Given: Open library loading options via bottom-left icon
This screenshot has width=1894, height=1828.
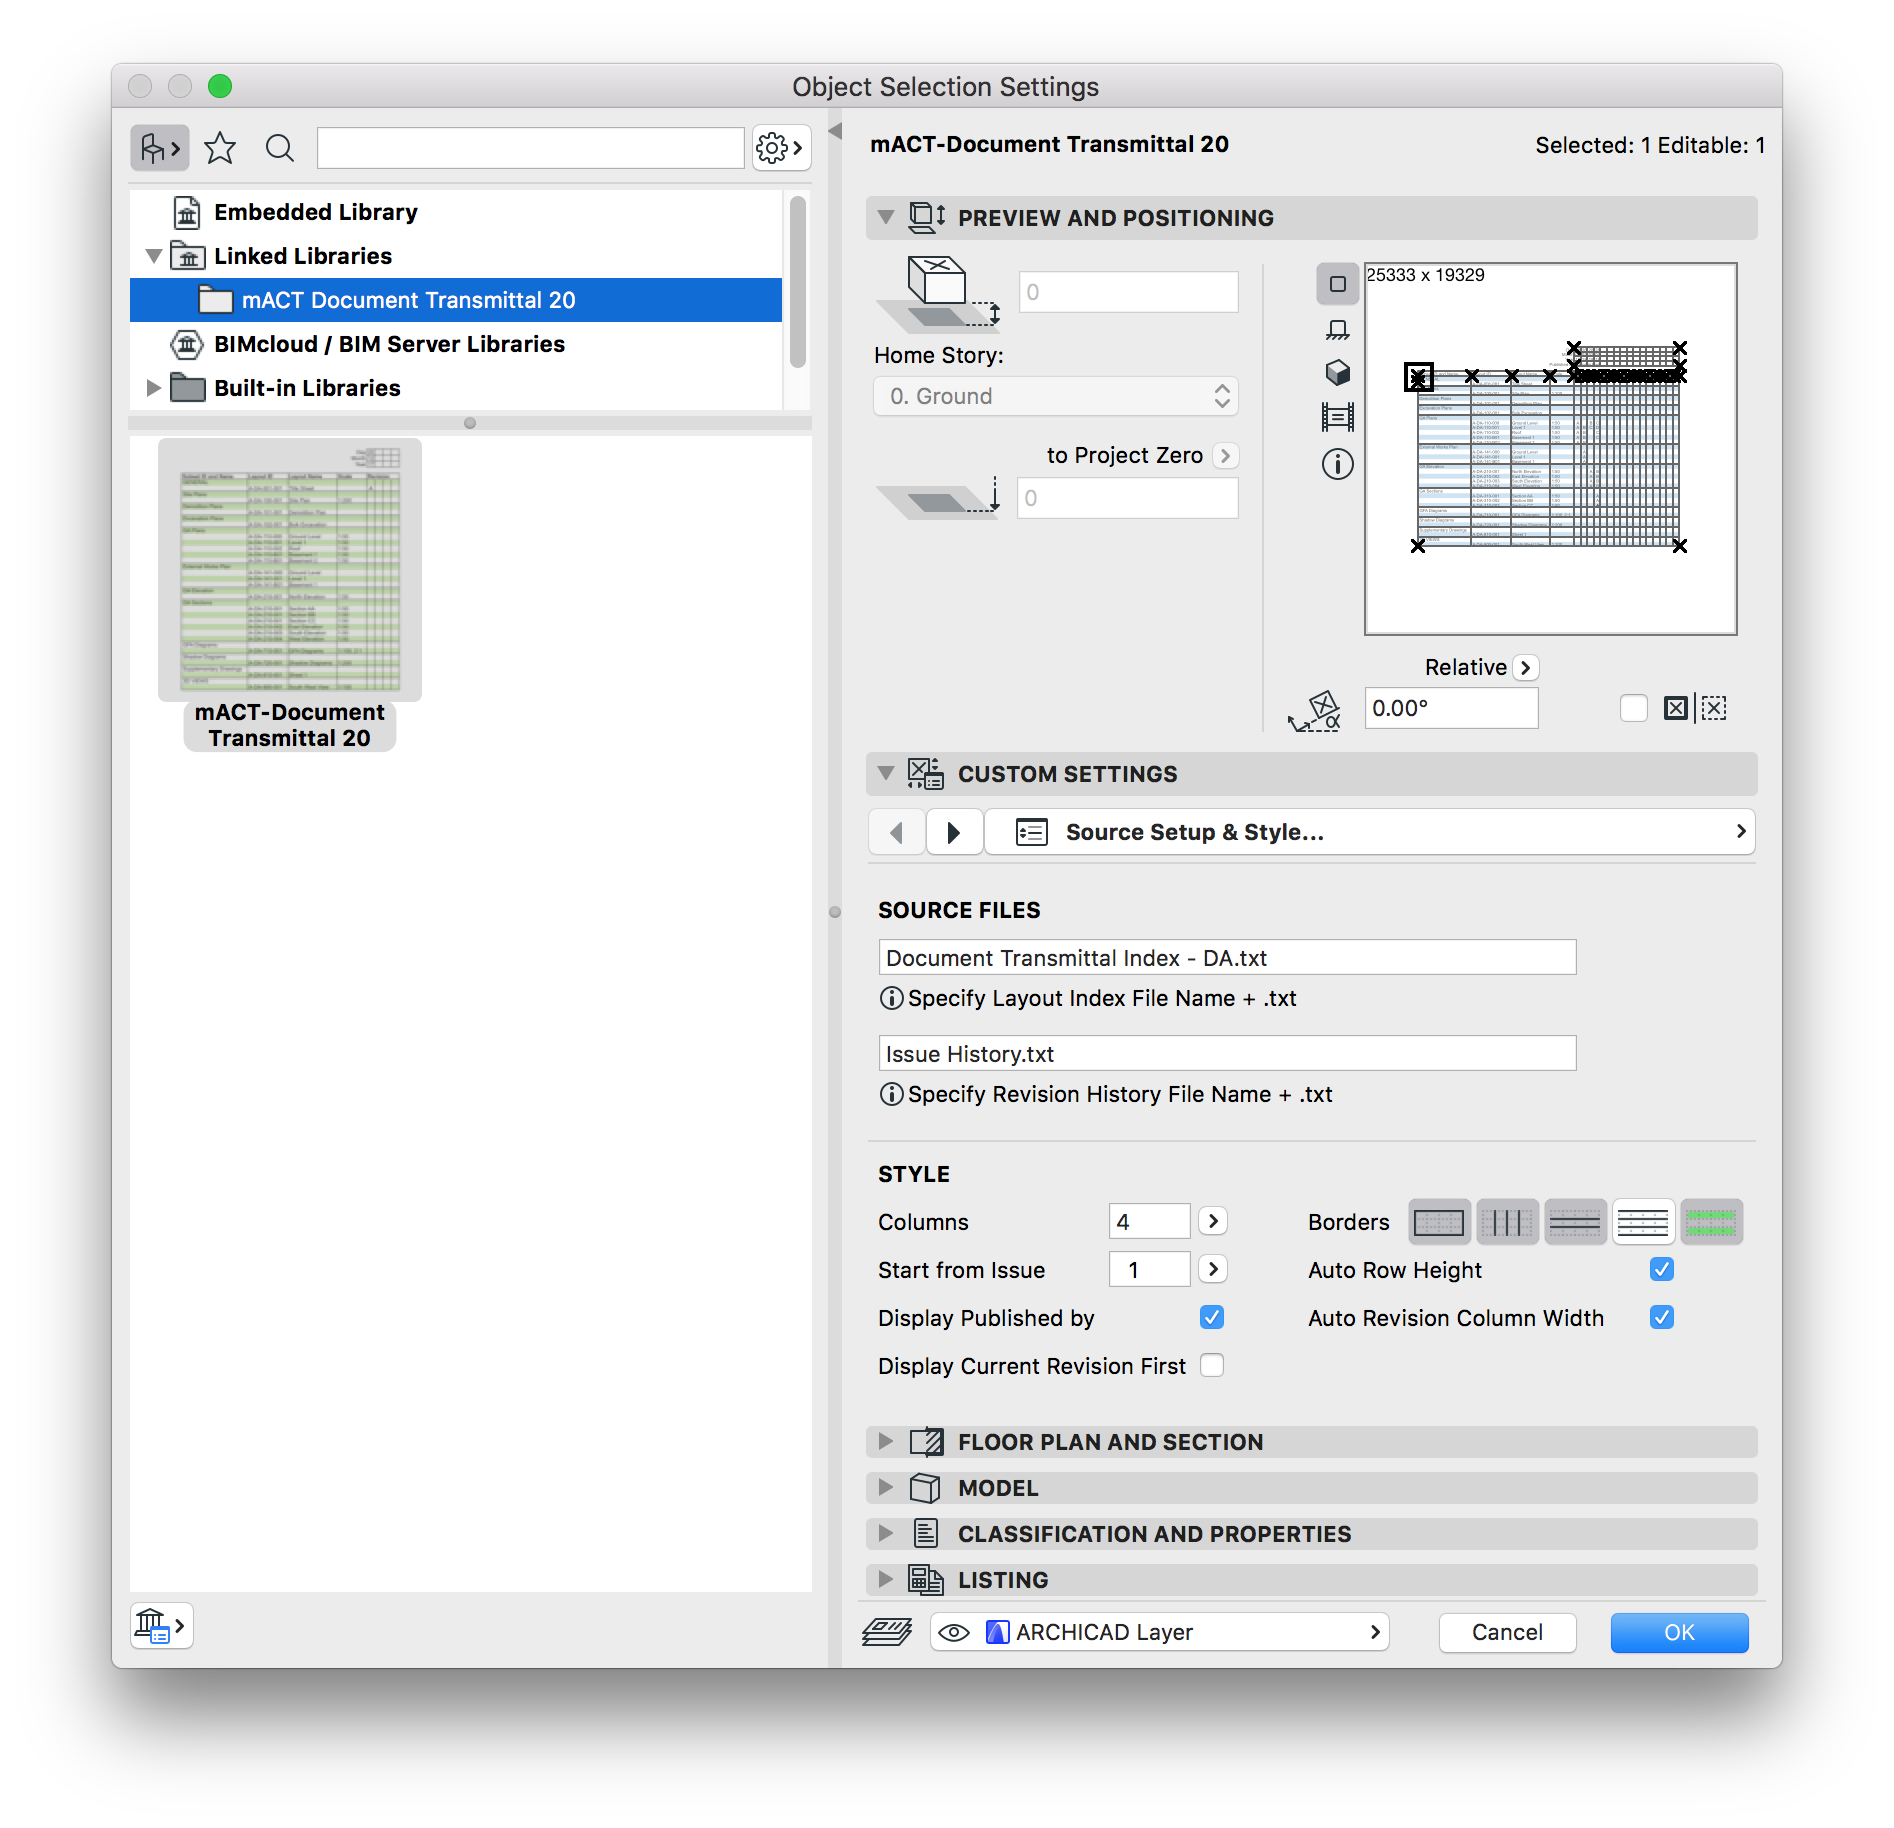Looking at the screenshot, I should click(161, 1626).
